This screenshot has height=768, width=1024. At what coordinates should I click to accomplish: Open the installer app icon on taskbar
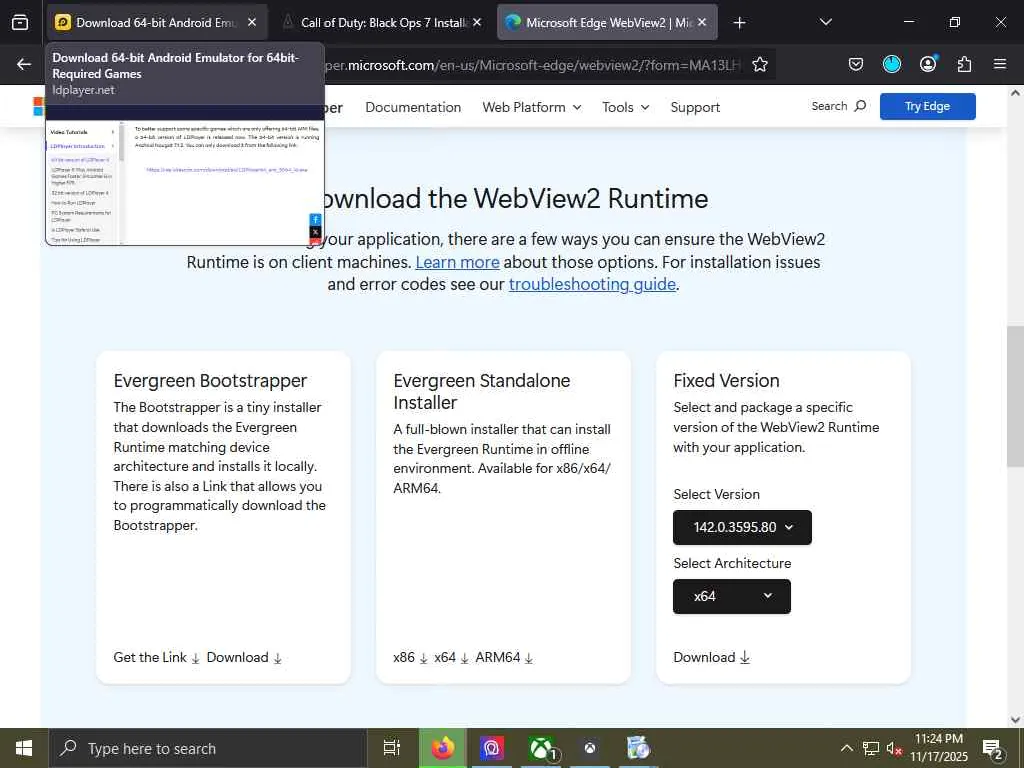[638, 748]
